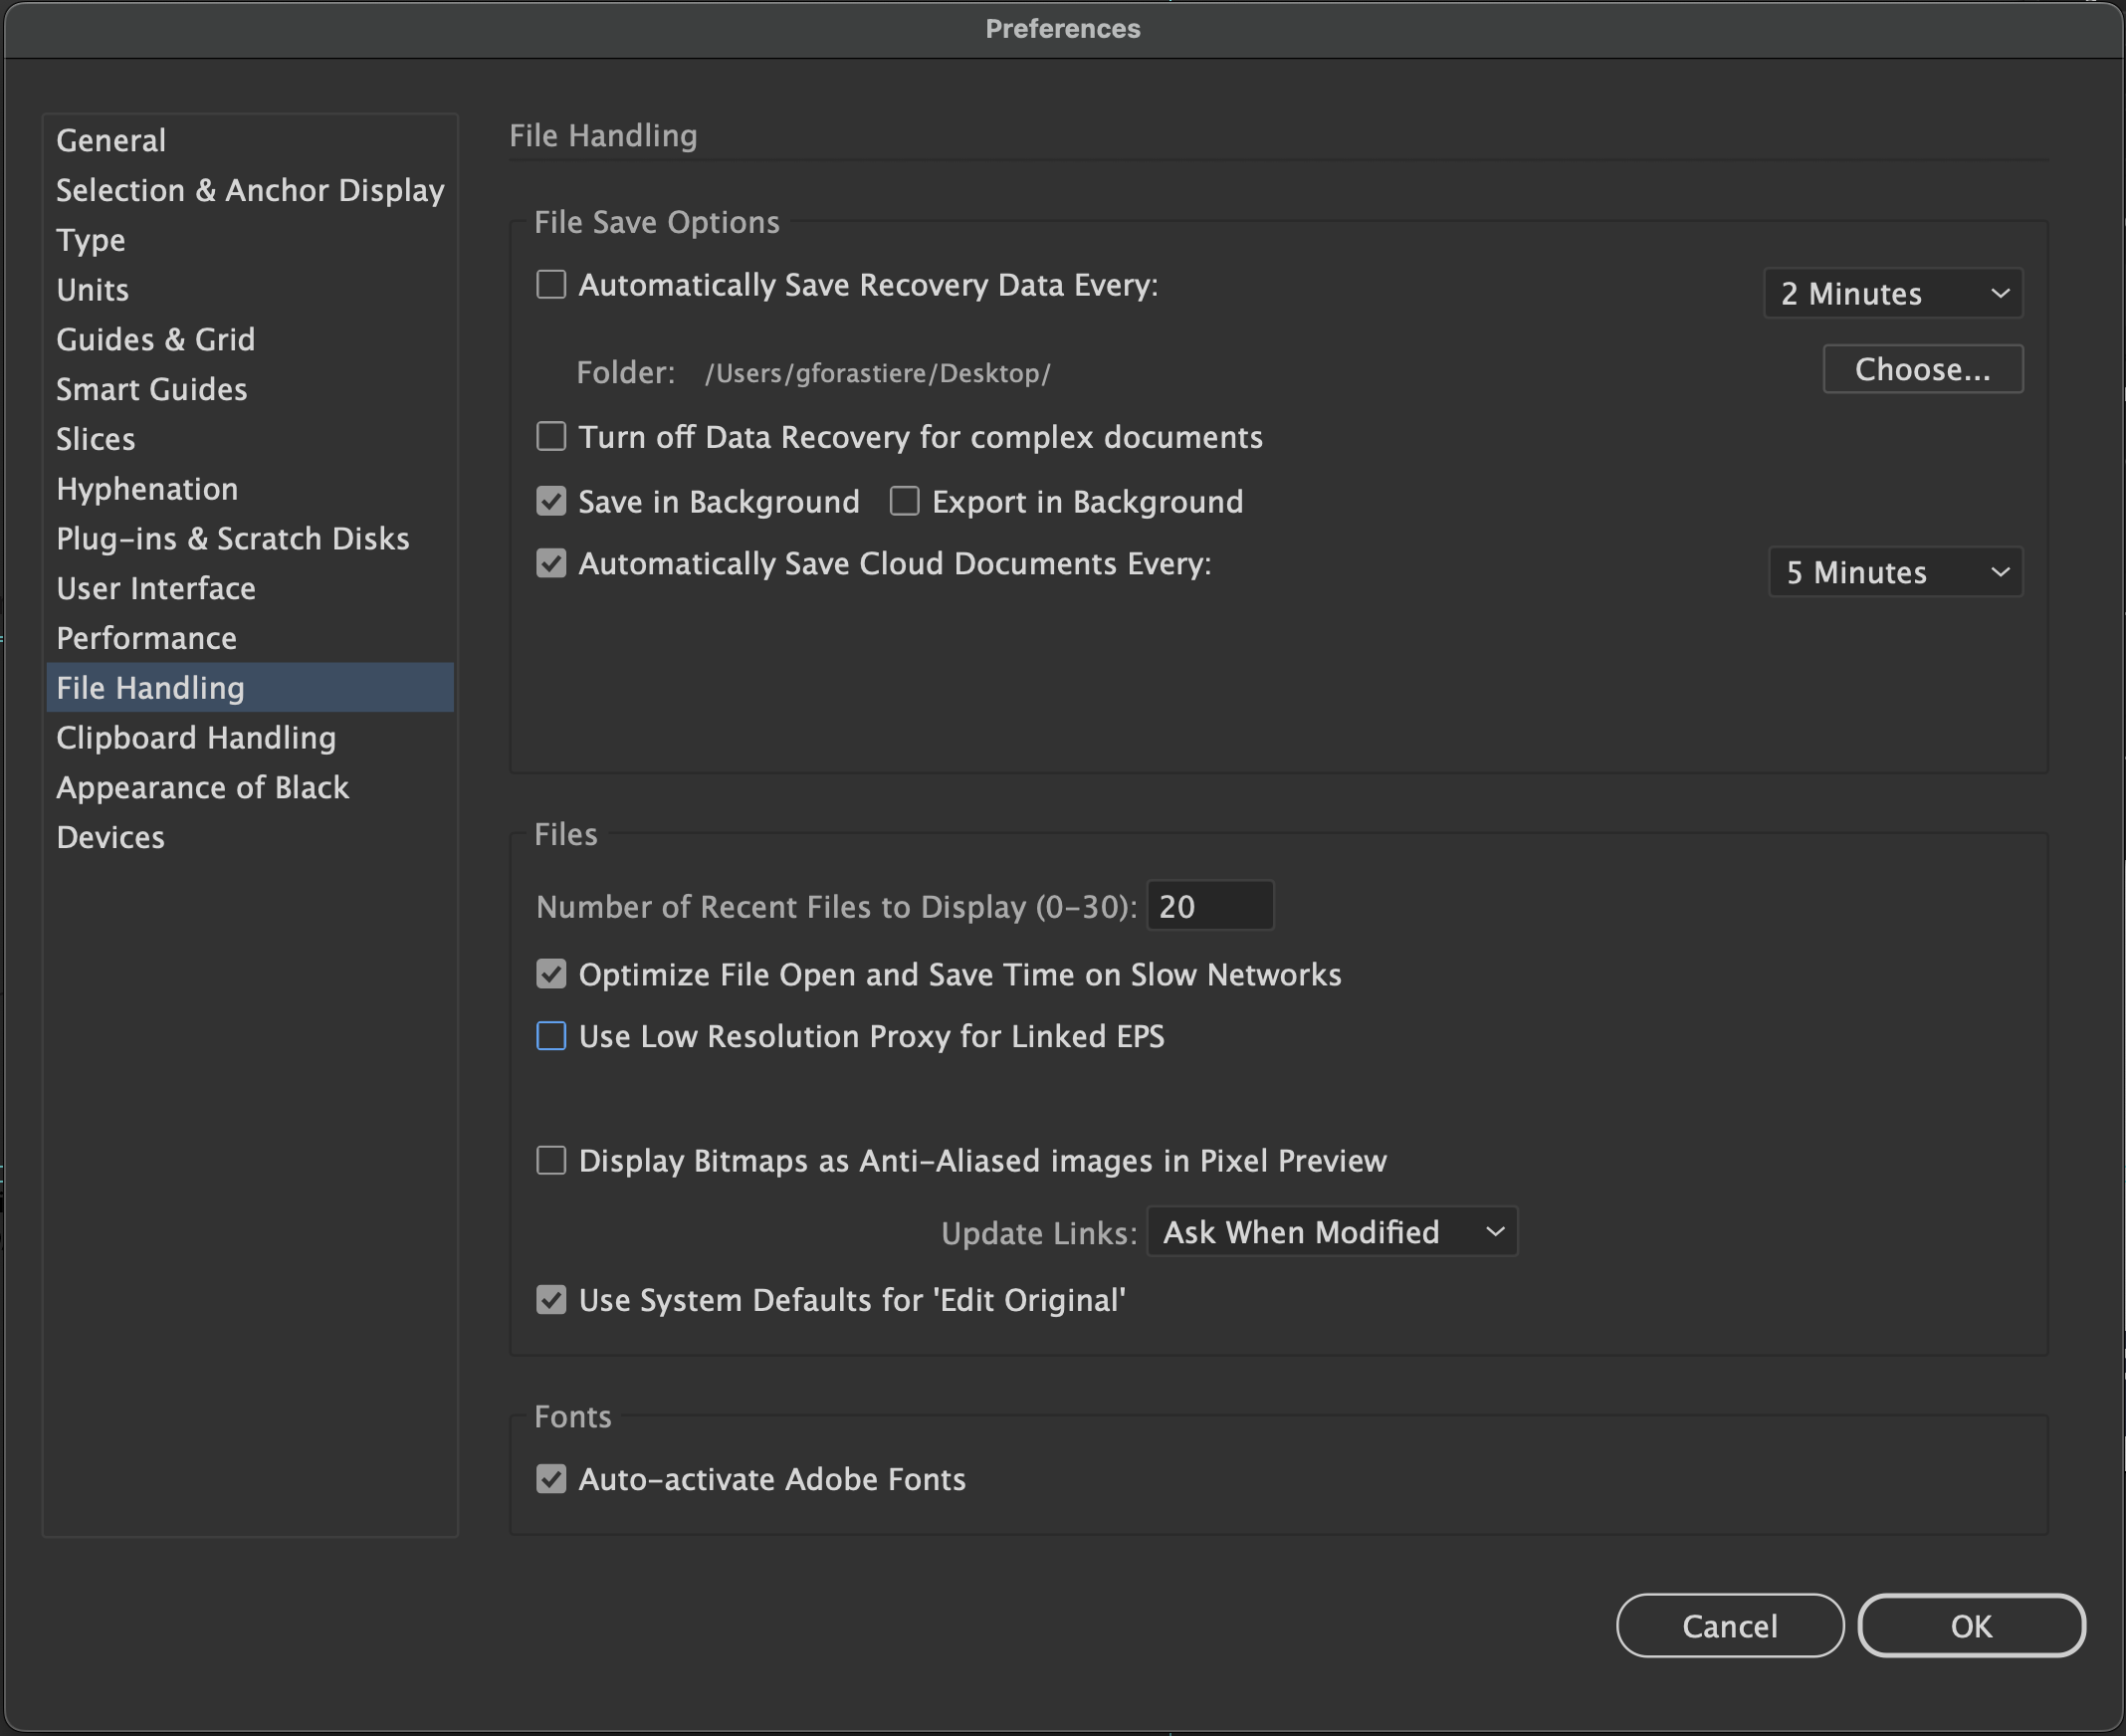
Task: Click Choose to pick a recovery folder
Action: coord(1922,368)
